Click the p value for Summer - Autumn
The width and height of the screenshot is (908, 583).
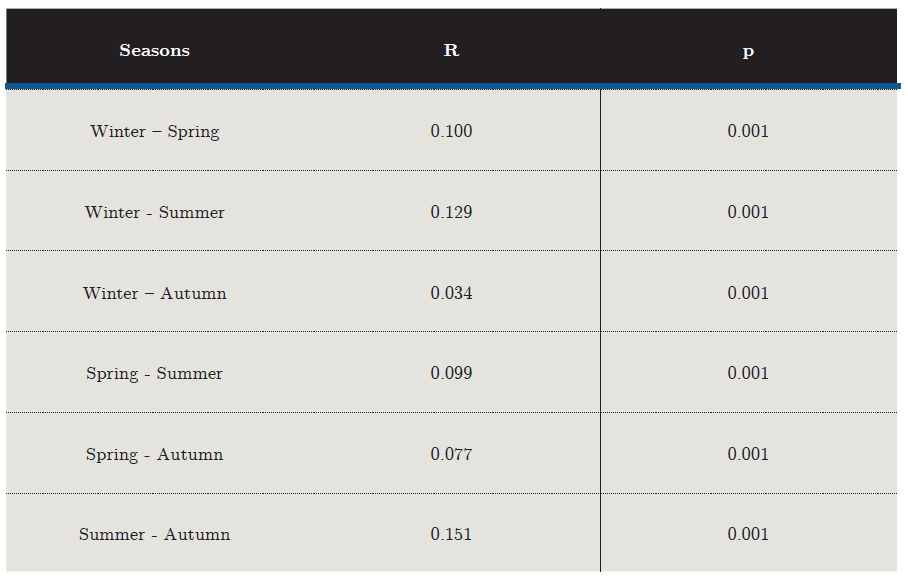748,534
